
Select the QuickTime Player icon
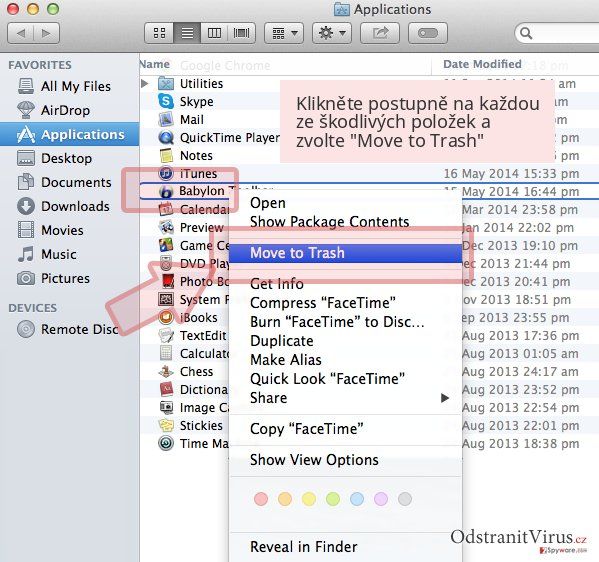166,138
